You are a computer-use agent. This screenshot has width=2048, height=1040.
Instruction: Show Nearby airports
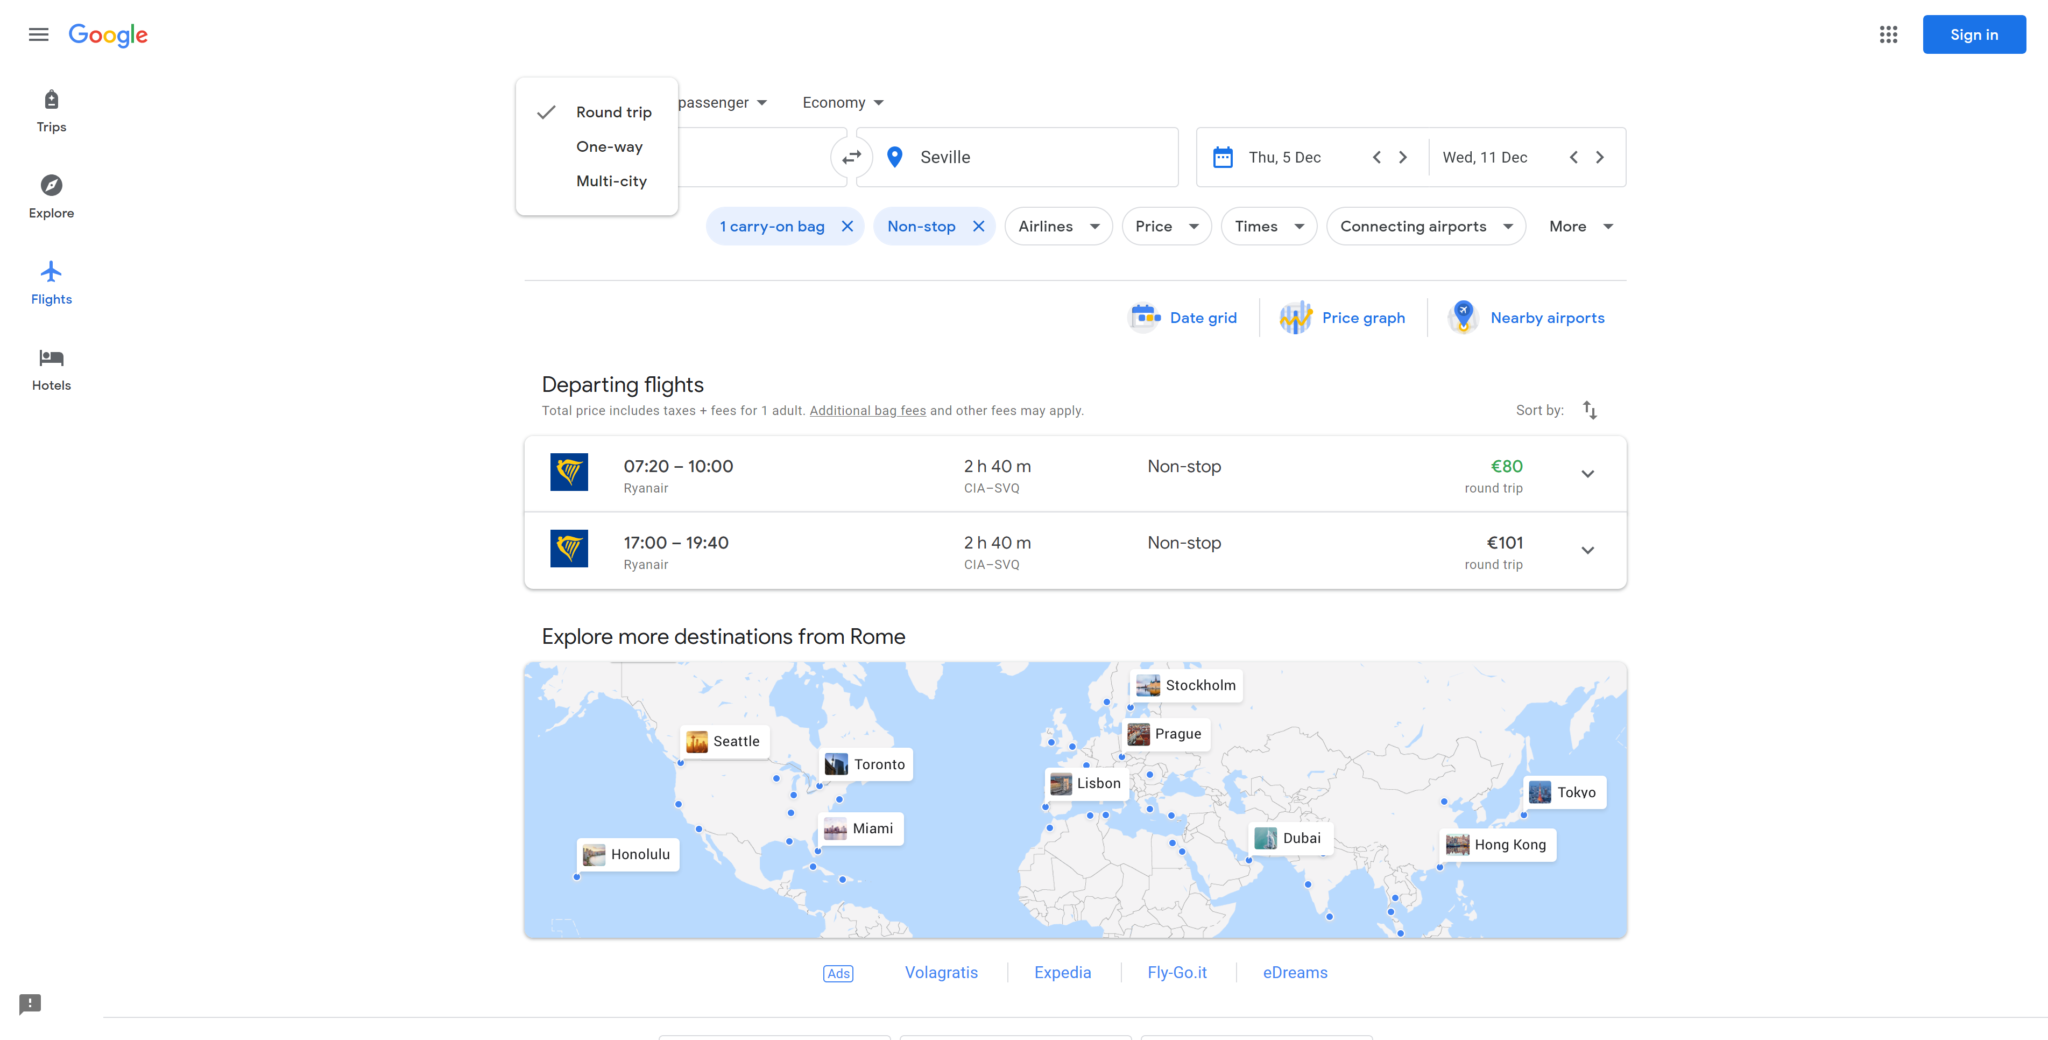point(1527,318)
